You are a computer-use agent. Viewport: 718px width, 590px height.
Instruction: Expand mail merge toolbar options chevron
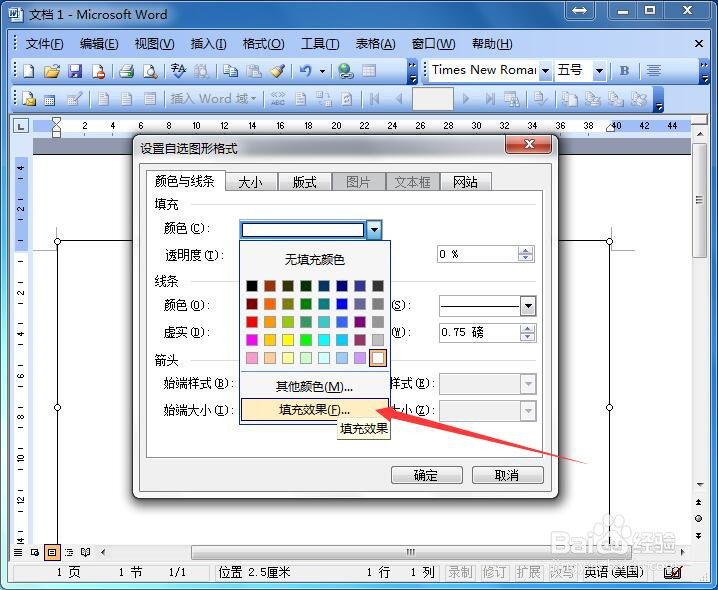[x=658, y=99]
